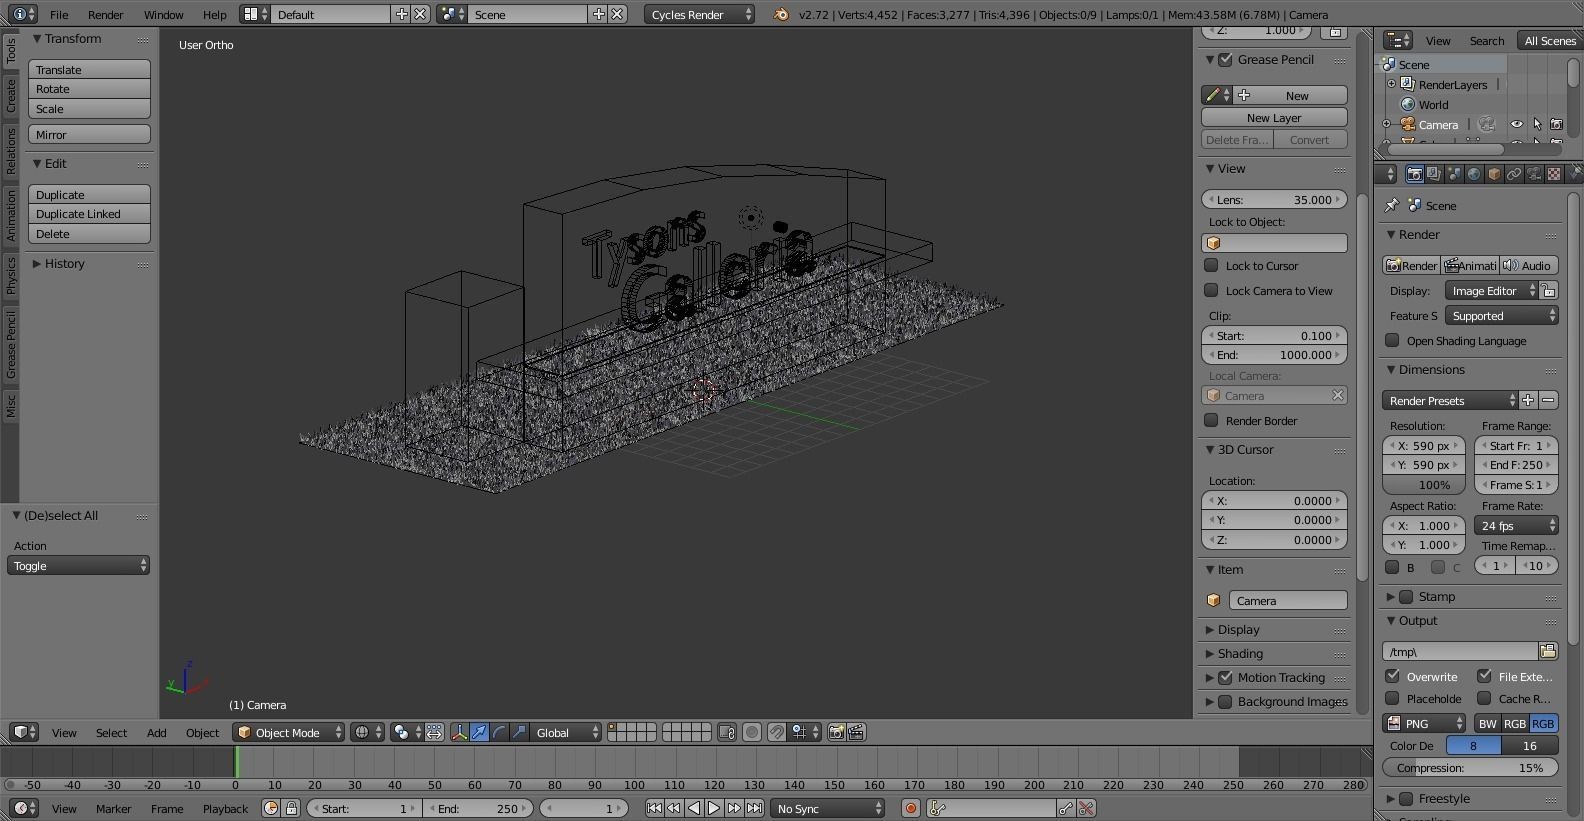Open the 3D view editor type selector
This screenshot has width=1584, height=821.
click(24, 732)
